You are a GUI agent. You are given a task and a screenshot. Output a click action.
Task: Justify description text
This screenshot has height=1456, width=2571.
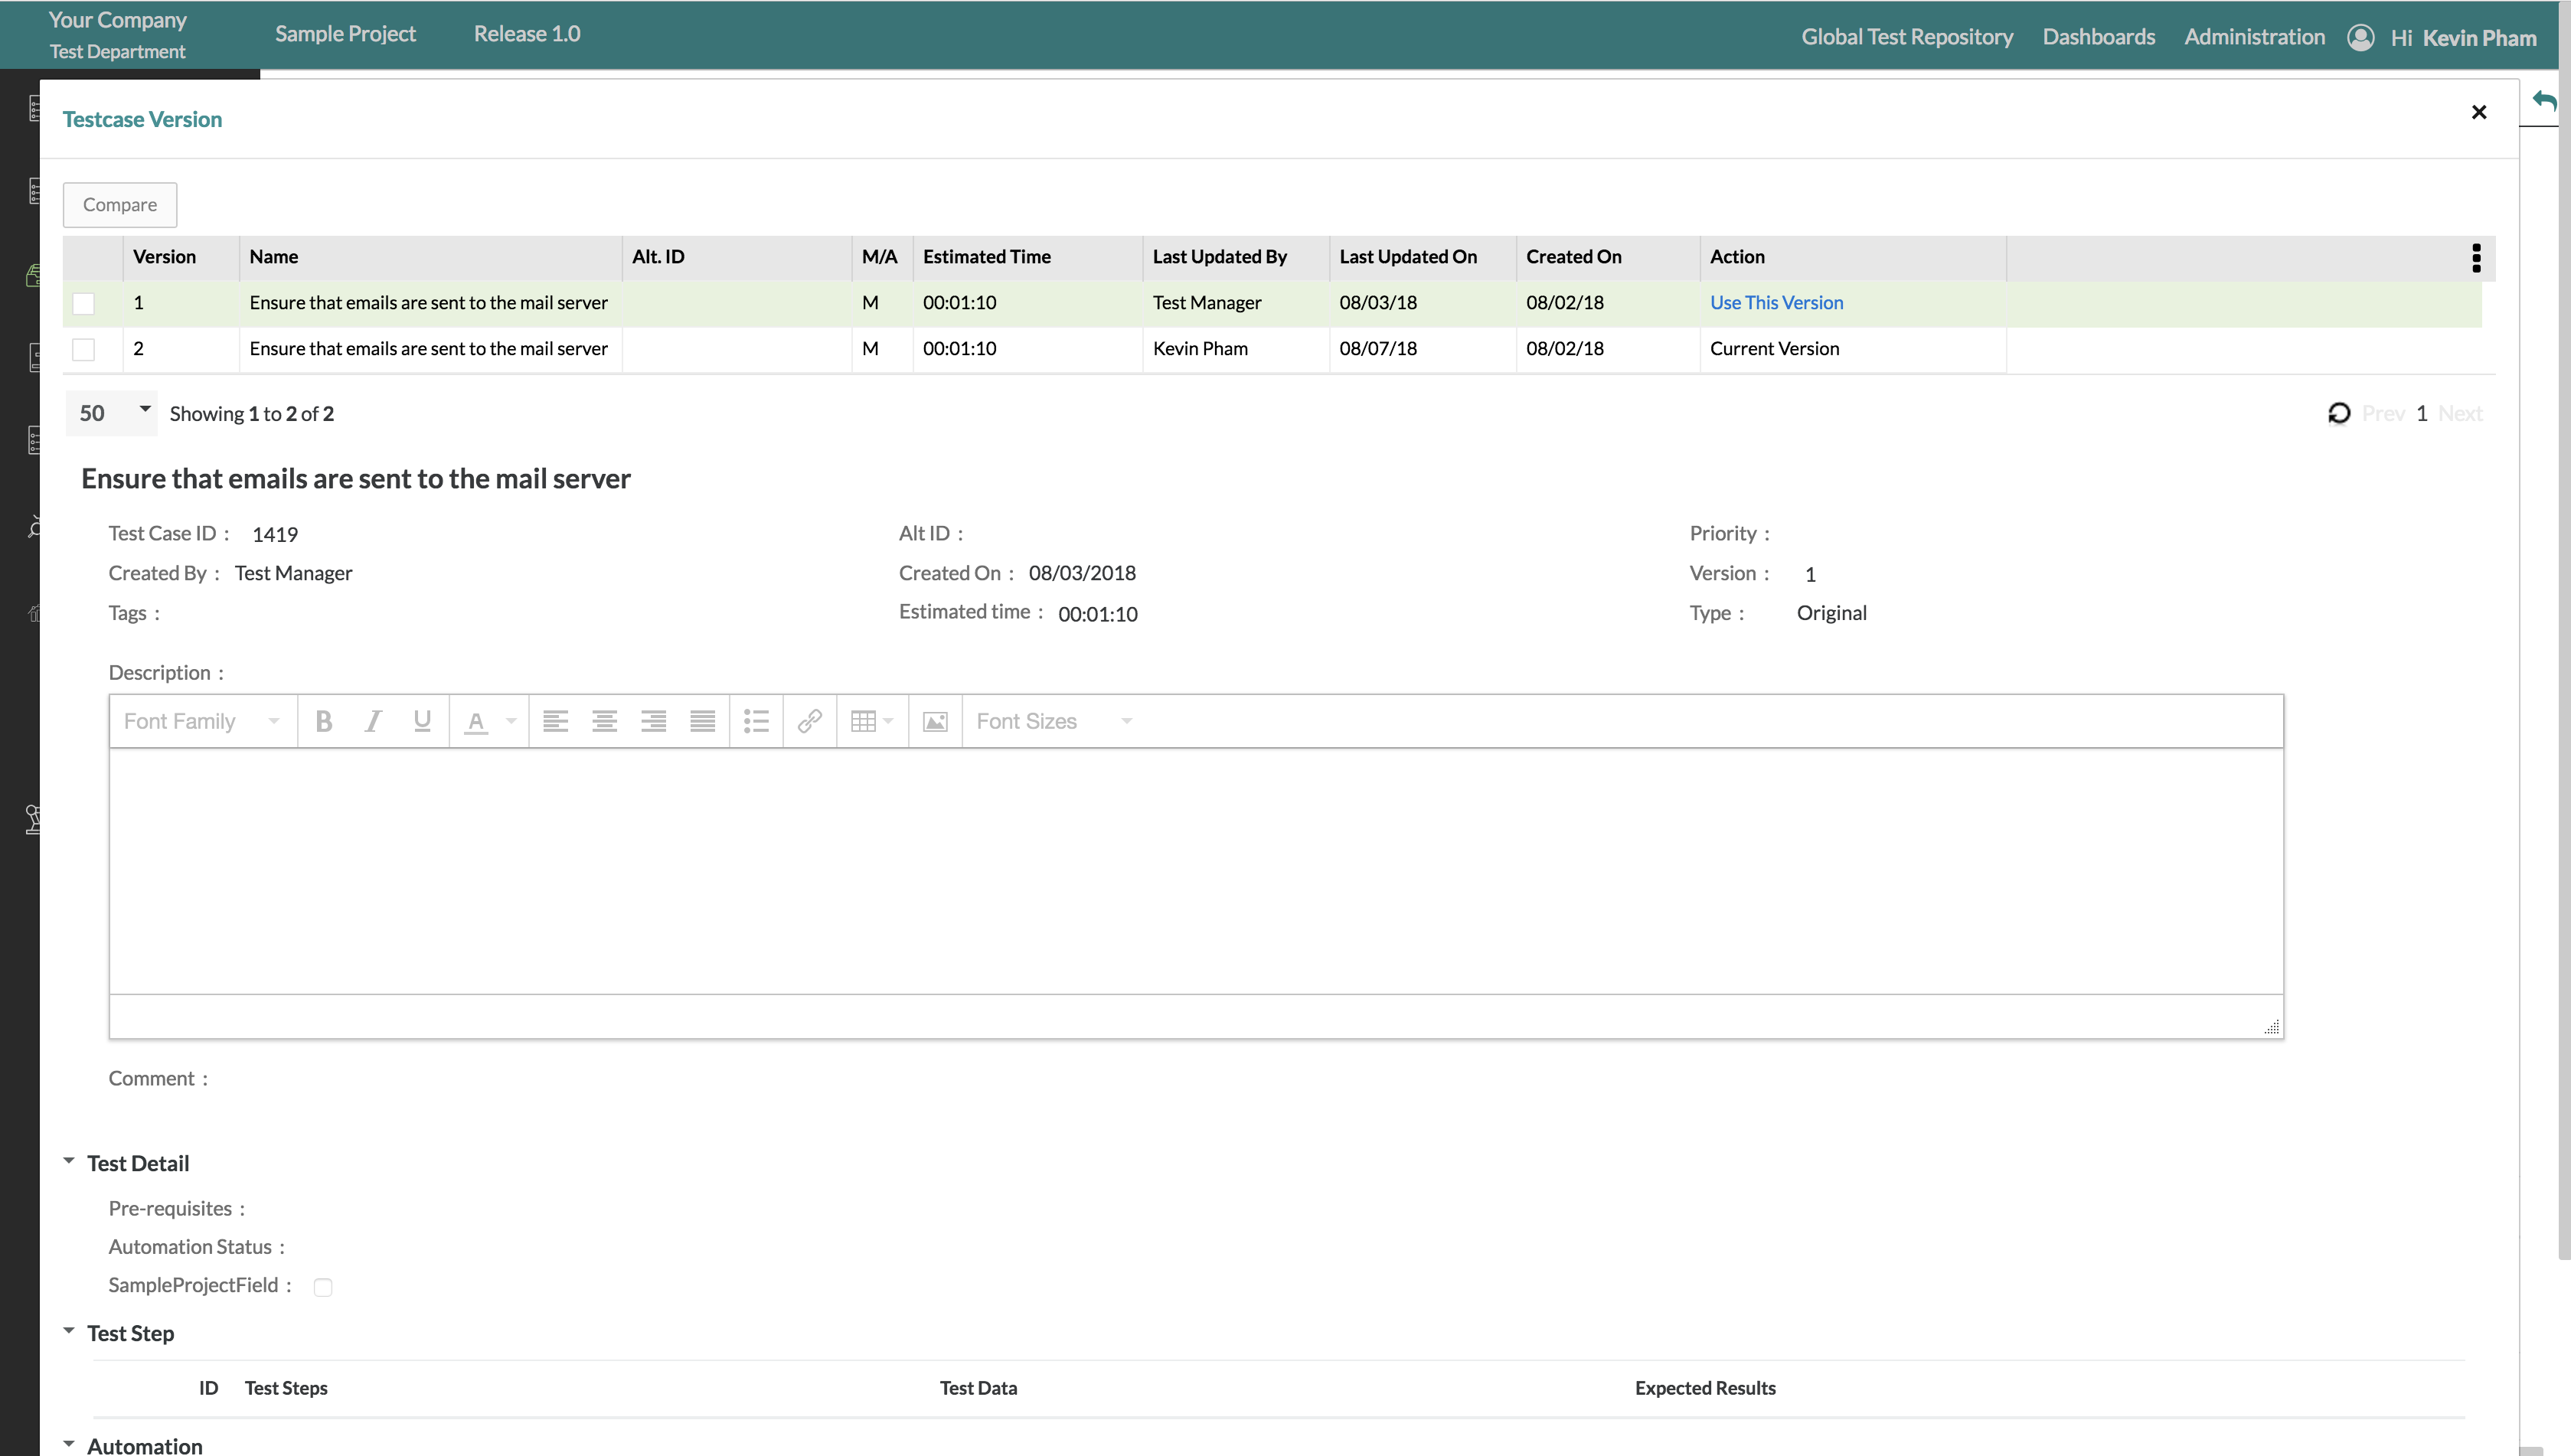point(702,721)
